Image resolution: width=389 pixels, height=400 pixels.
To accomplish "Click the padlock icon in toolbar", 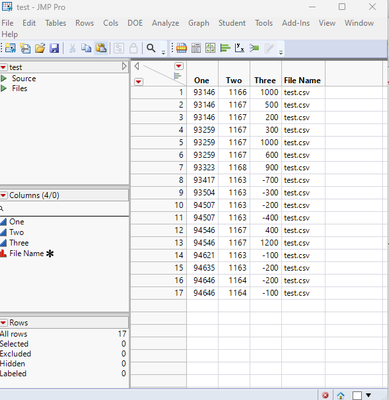I will pyautogui.click(x=133, y=49).
